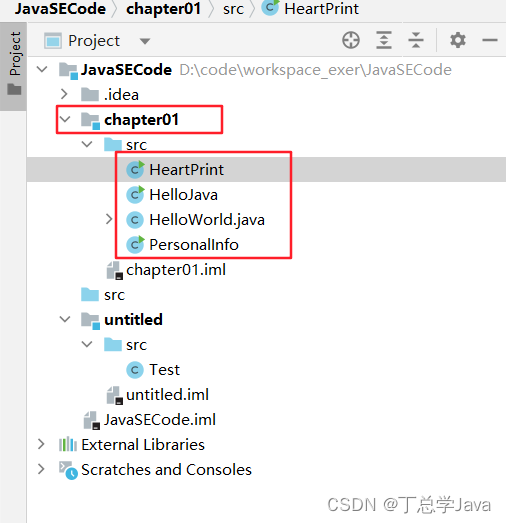Image resolution: width=506 pixels, height=523 pixels.
Task: Click the chapter01.iml file icon
Action: (x=114, y=270)
